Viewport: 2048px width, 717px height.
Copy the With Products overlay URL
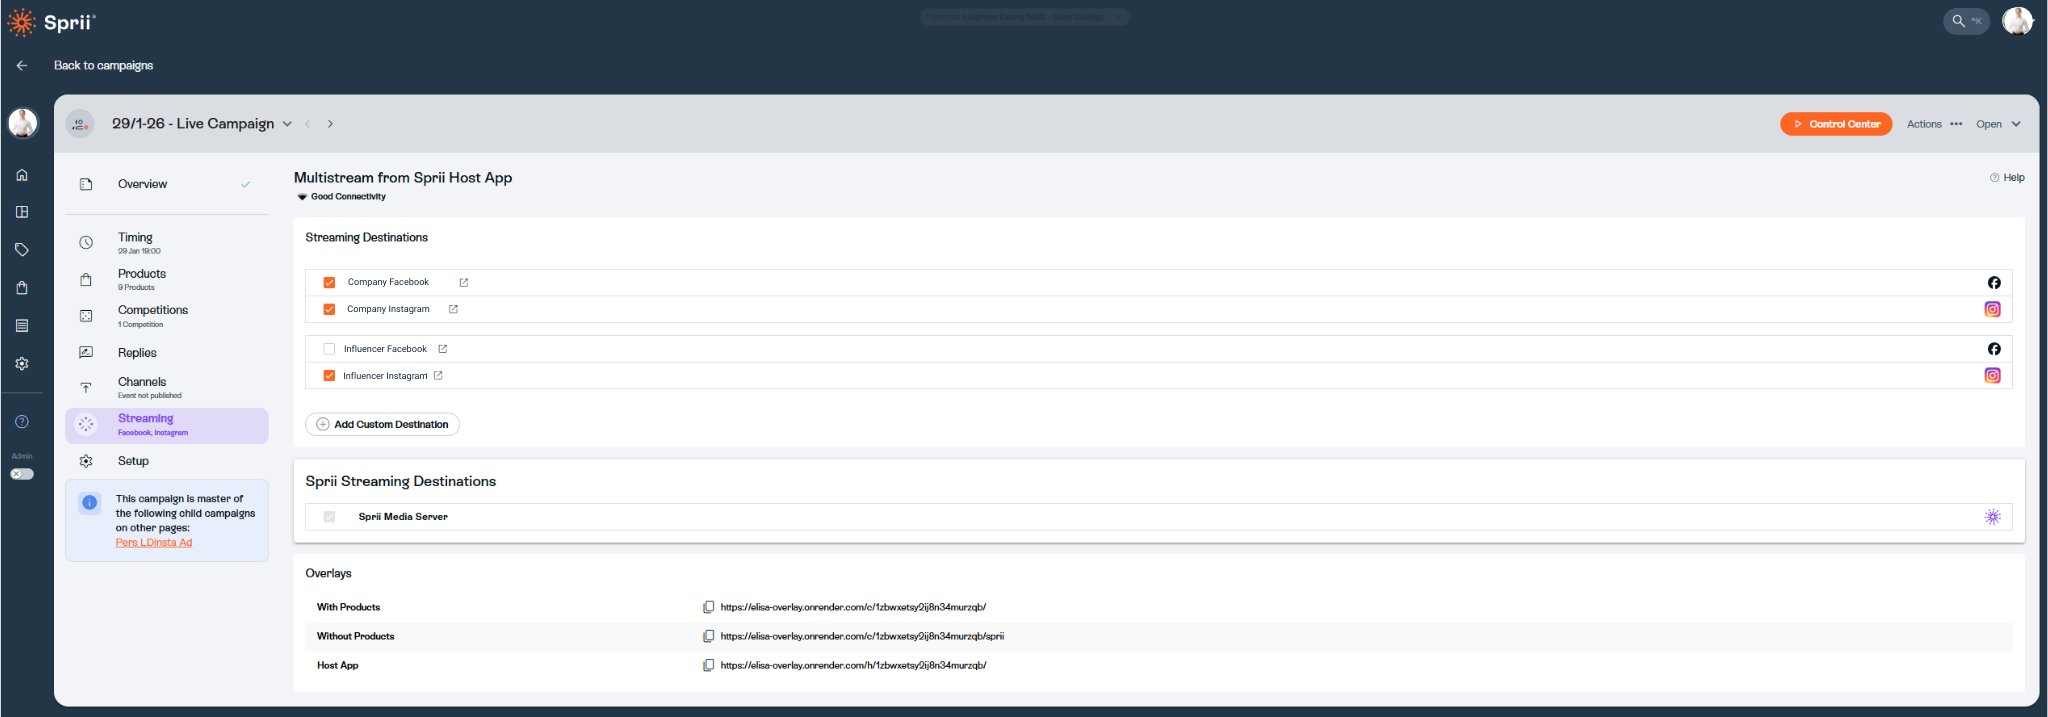708,607
